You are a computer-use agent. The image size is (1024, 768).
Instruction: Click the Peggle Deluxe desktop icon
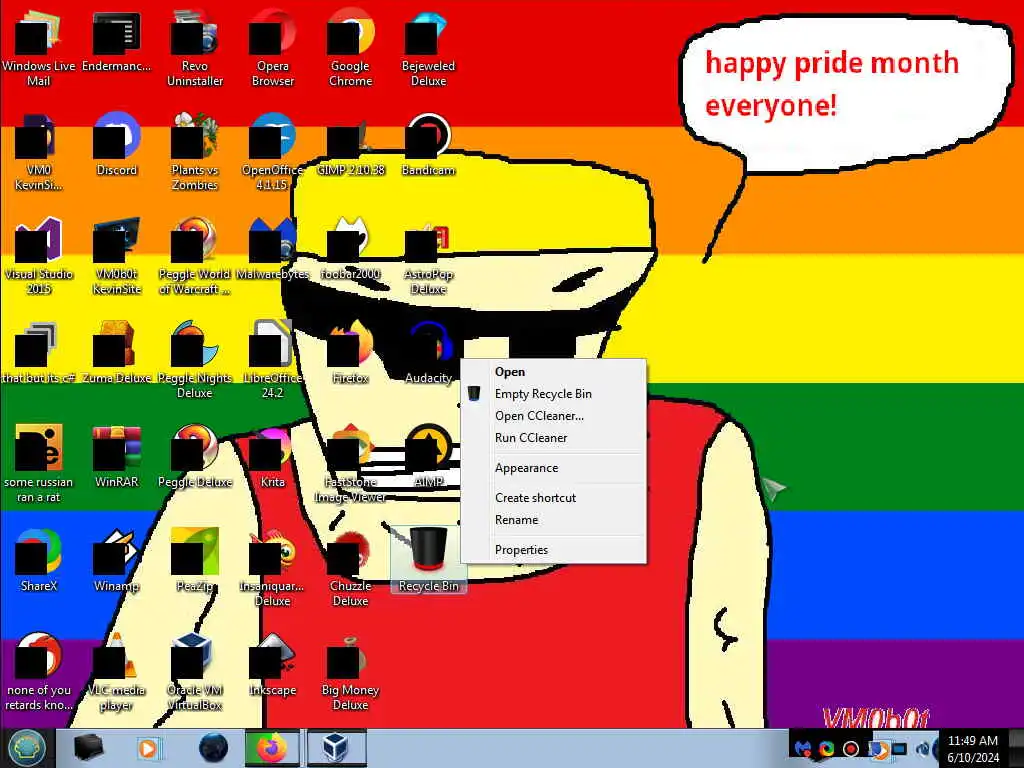195,456
